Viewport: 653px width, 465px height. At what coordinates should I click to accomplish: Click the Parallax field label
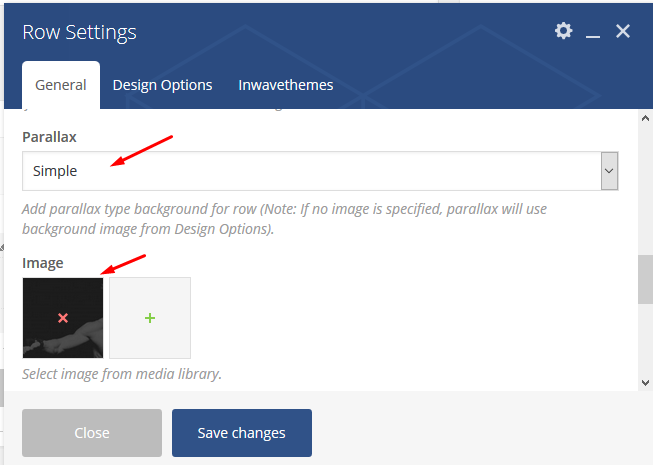pos(49,137)
